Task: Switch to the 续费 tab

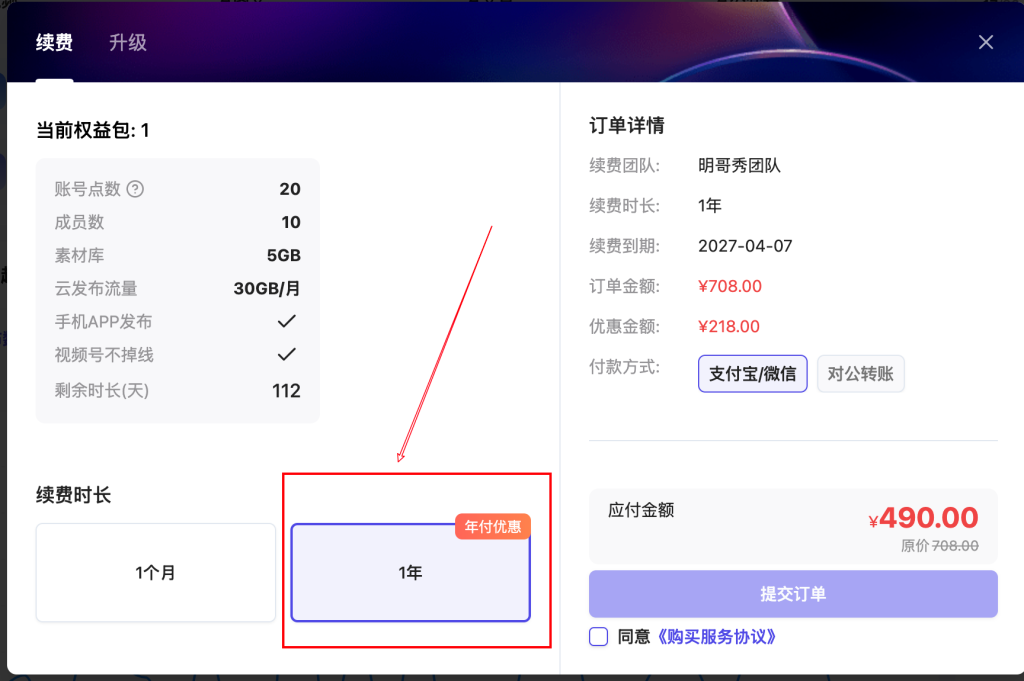Action: point(54,42)
